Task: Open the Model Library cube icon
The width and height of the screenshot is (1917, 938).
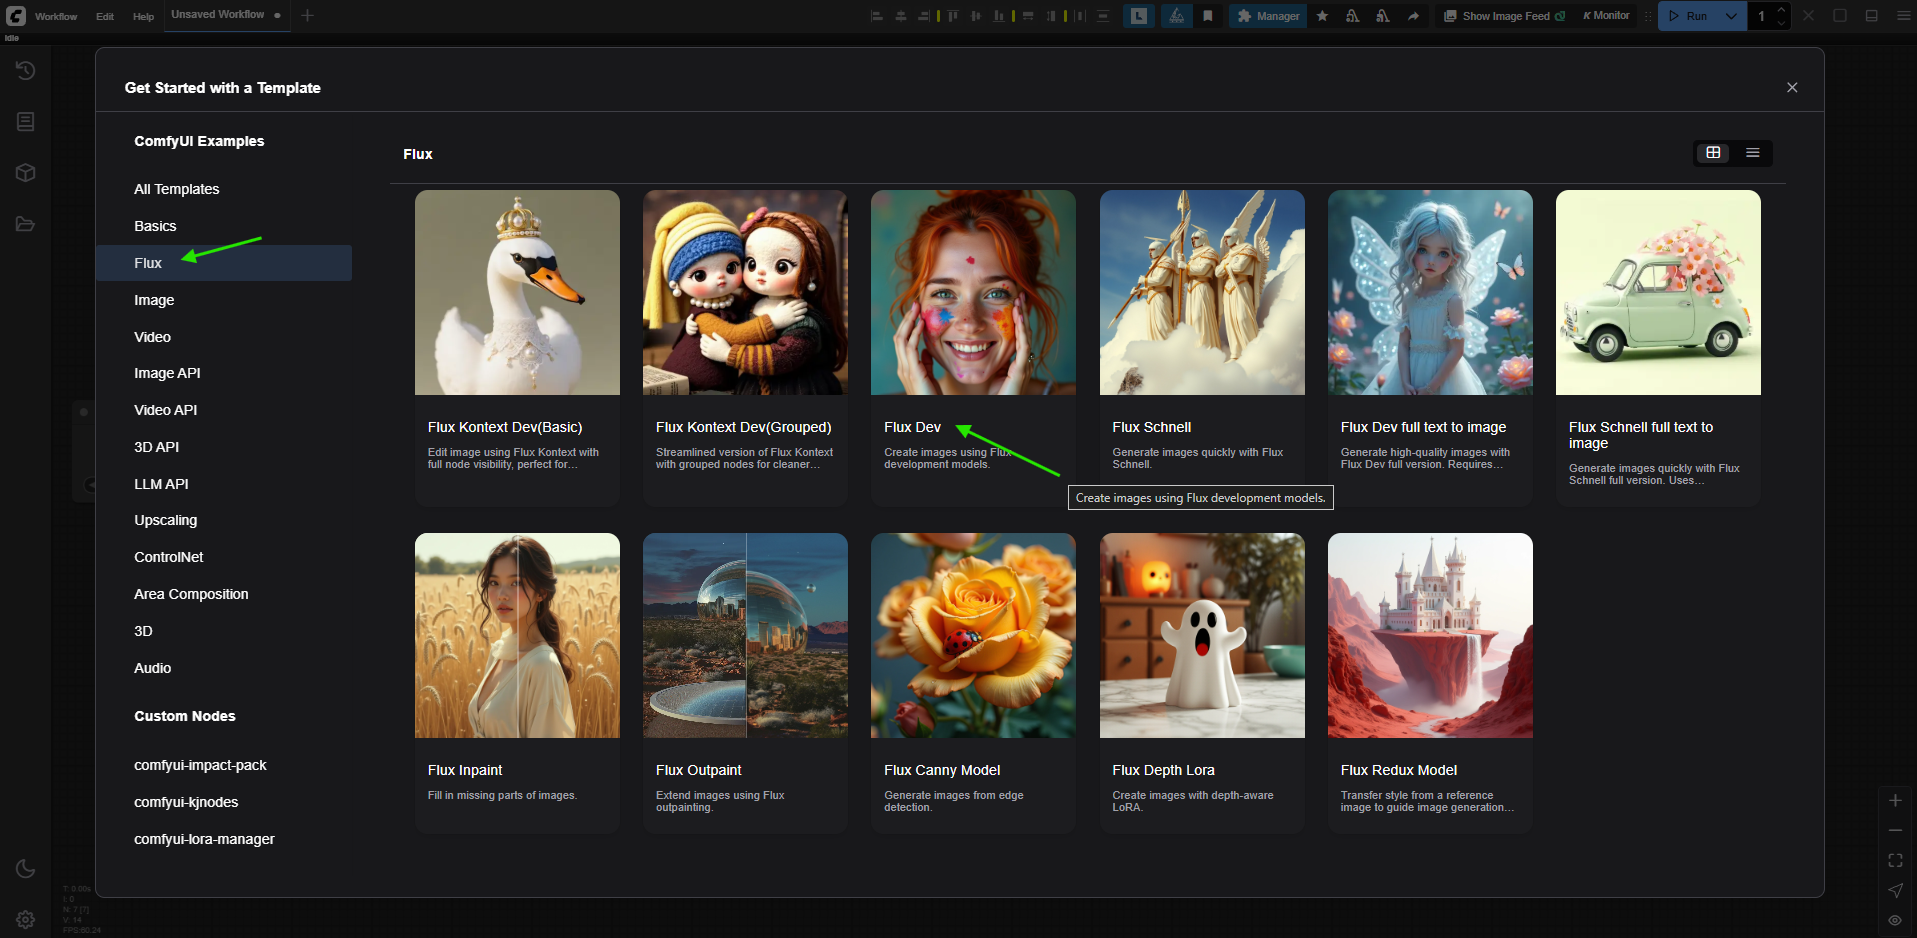Action: (26, 173)
